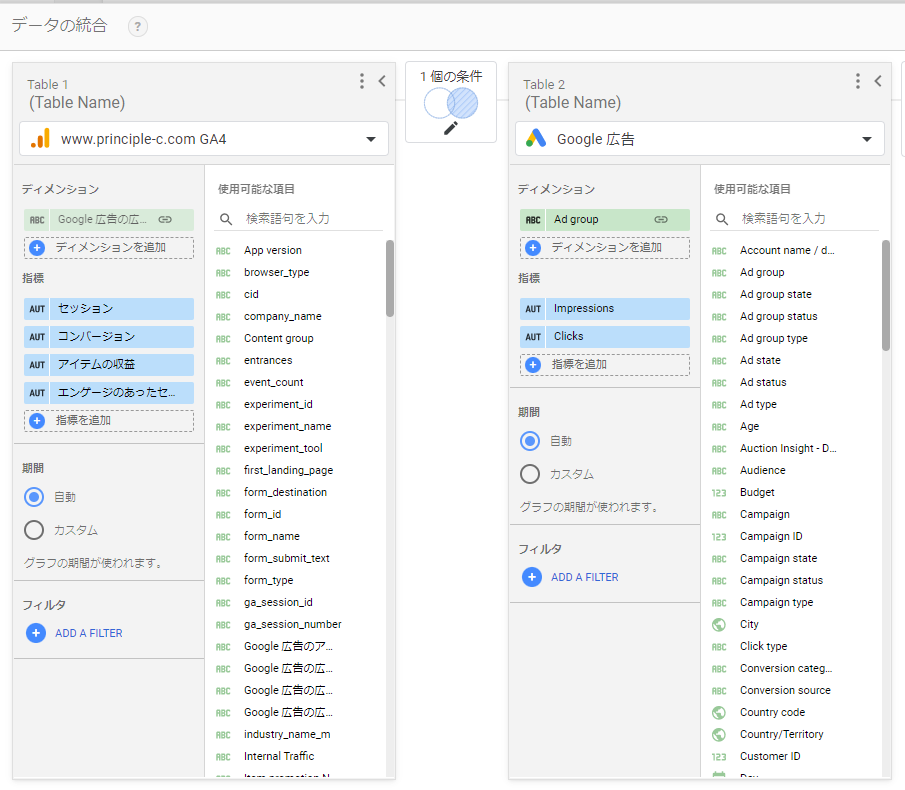Select browser_type field in Table 1 list
The width and height of the screenshot is (905, 790).
pos(276,272)
